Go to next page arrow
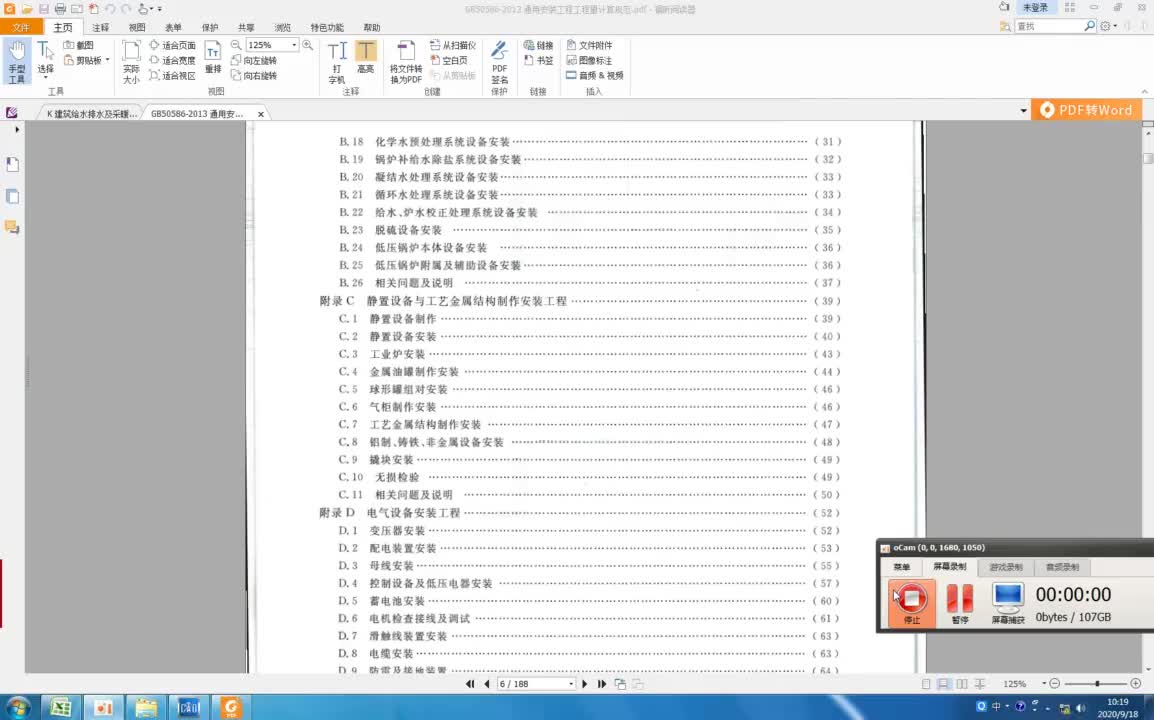Viewport: 1154px width, 720px height. (x=585, y=684)
